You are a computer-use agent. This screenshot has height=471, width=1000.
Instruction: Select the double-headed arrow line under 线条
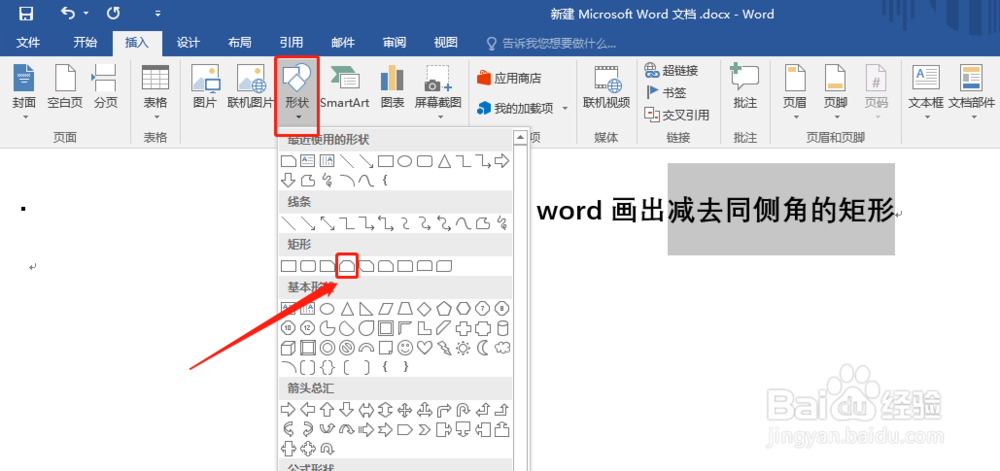[328, 223]
